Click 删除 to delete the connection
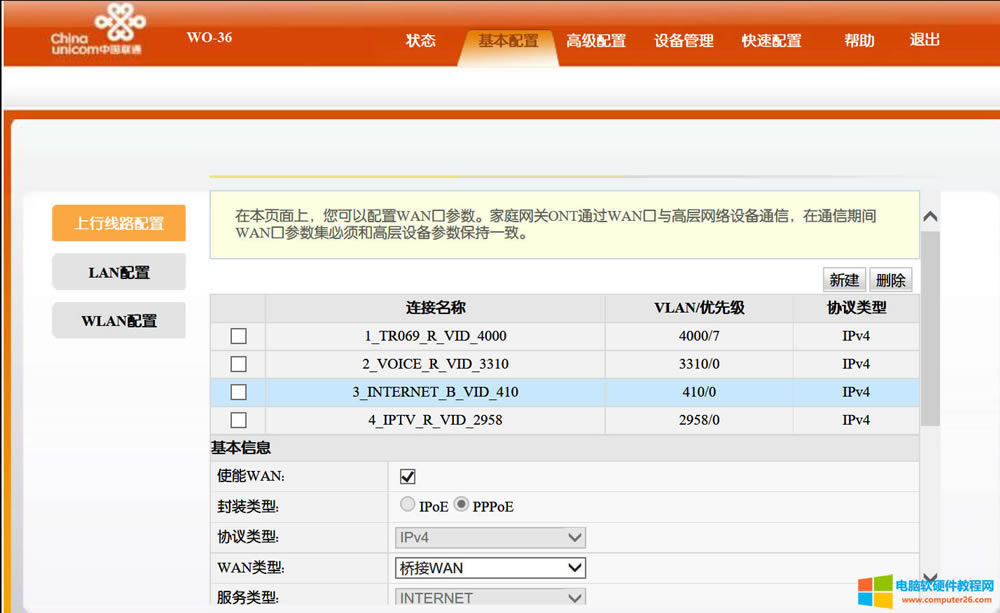The height and width of the screenshot is (613, 1000). coord(890,280)
